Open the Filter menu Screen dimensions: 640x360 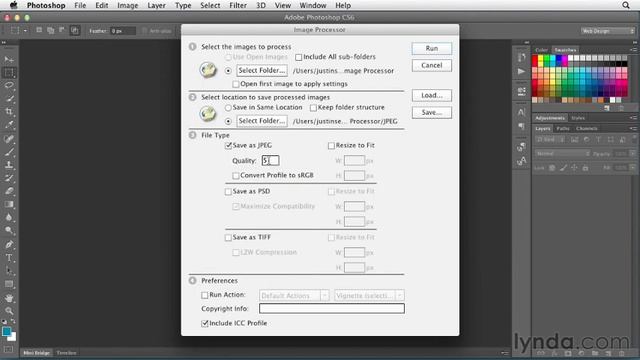click(x=238, y=5)
